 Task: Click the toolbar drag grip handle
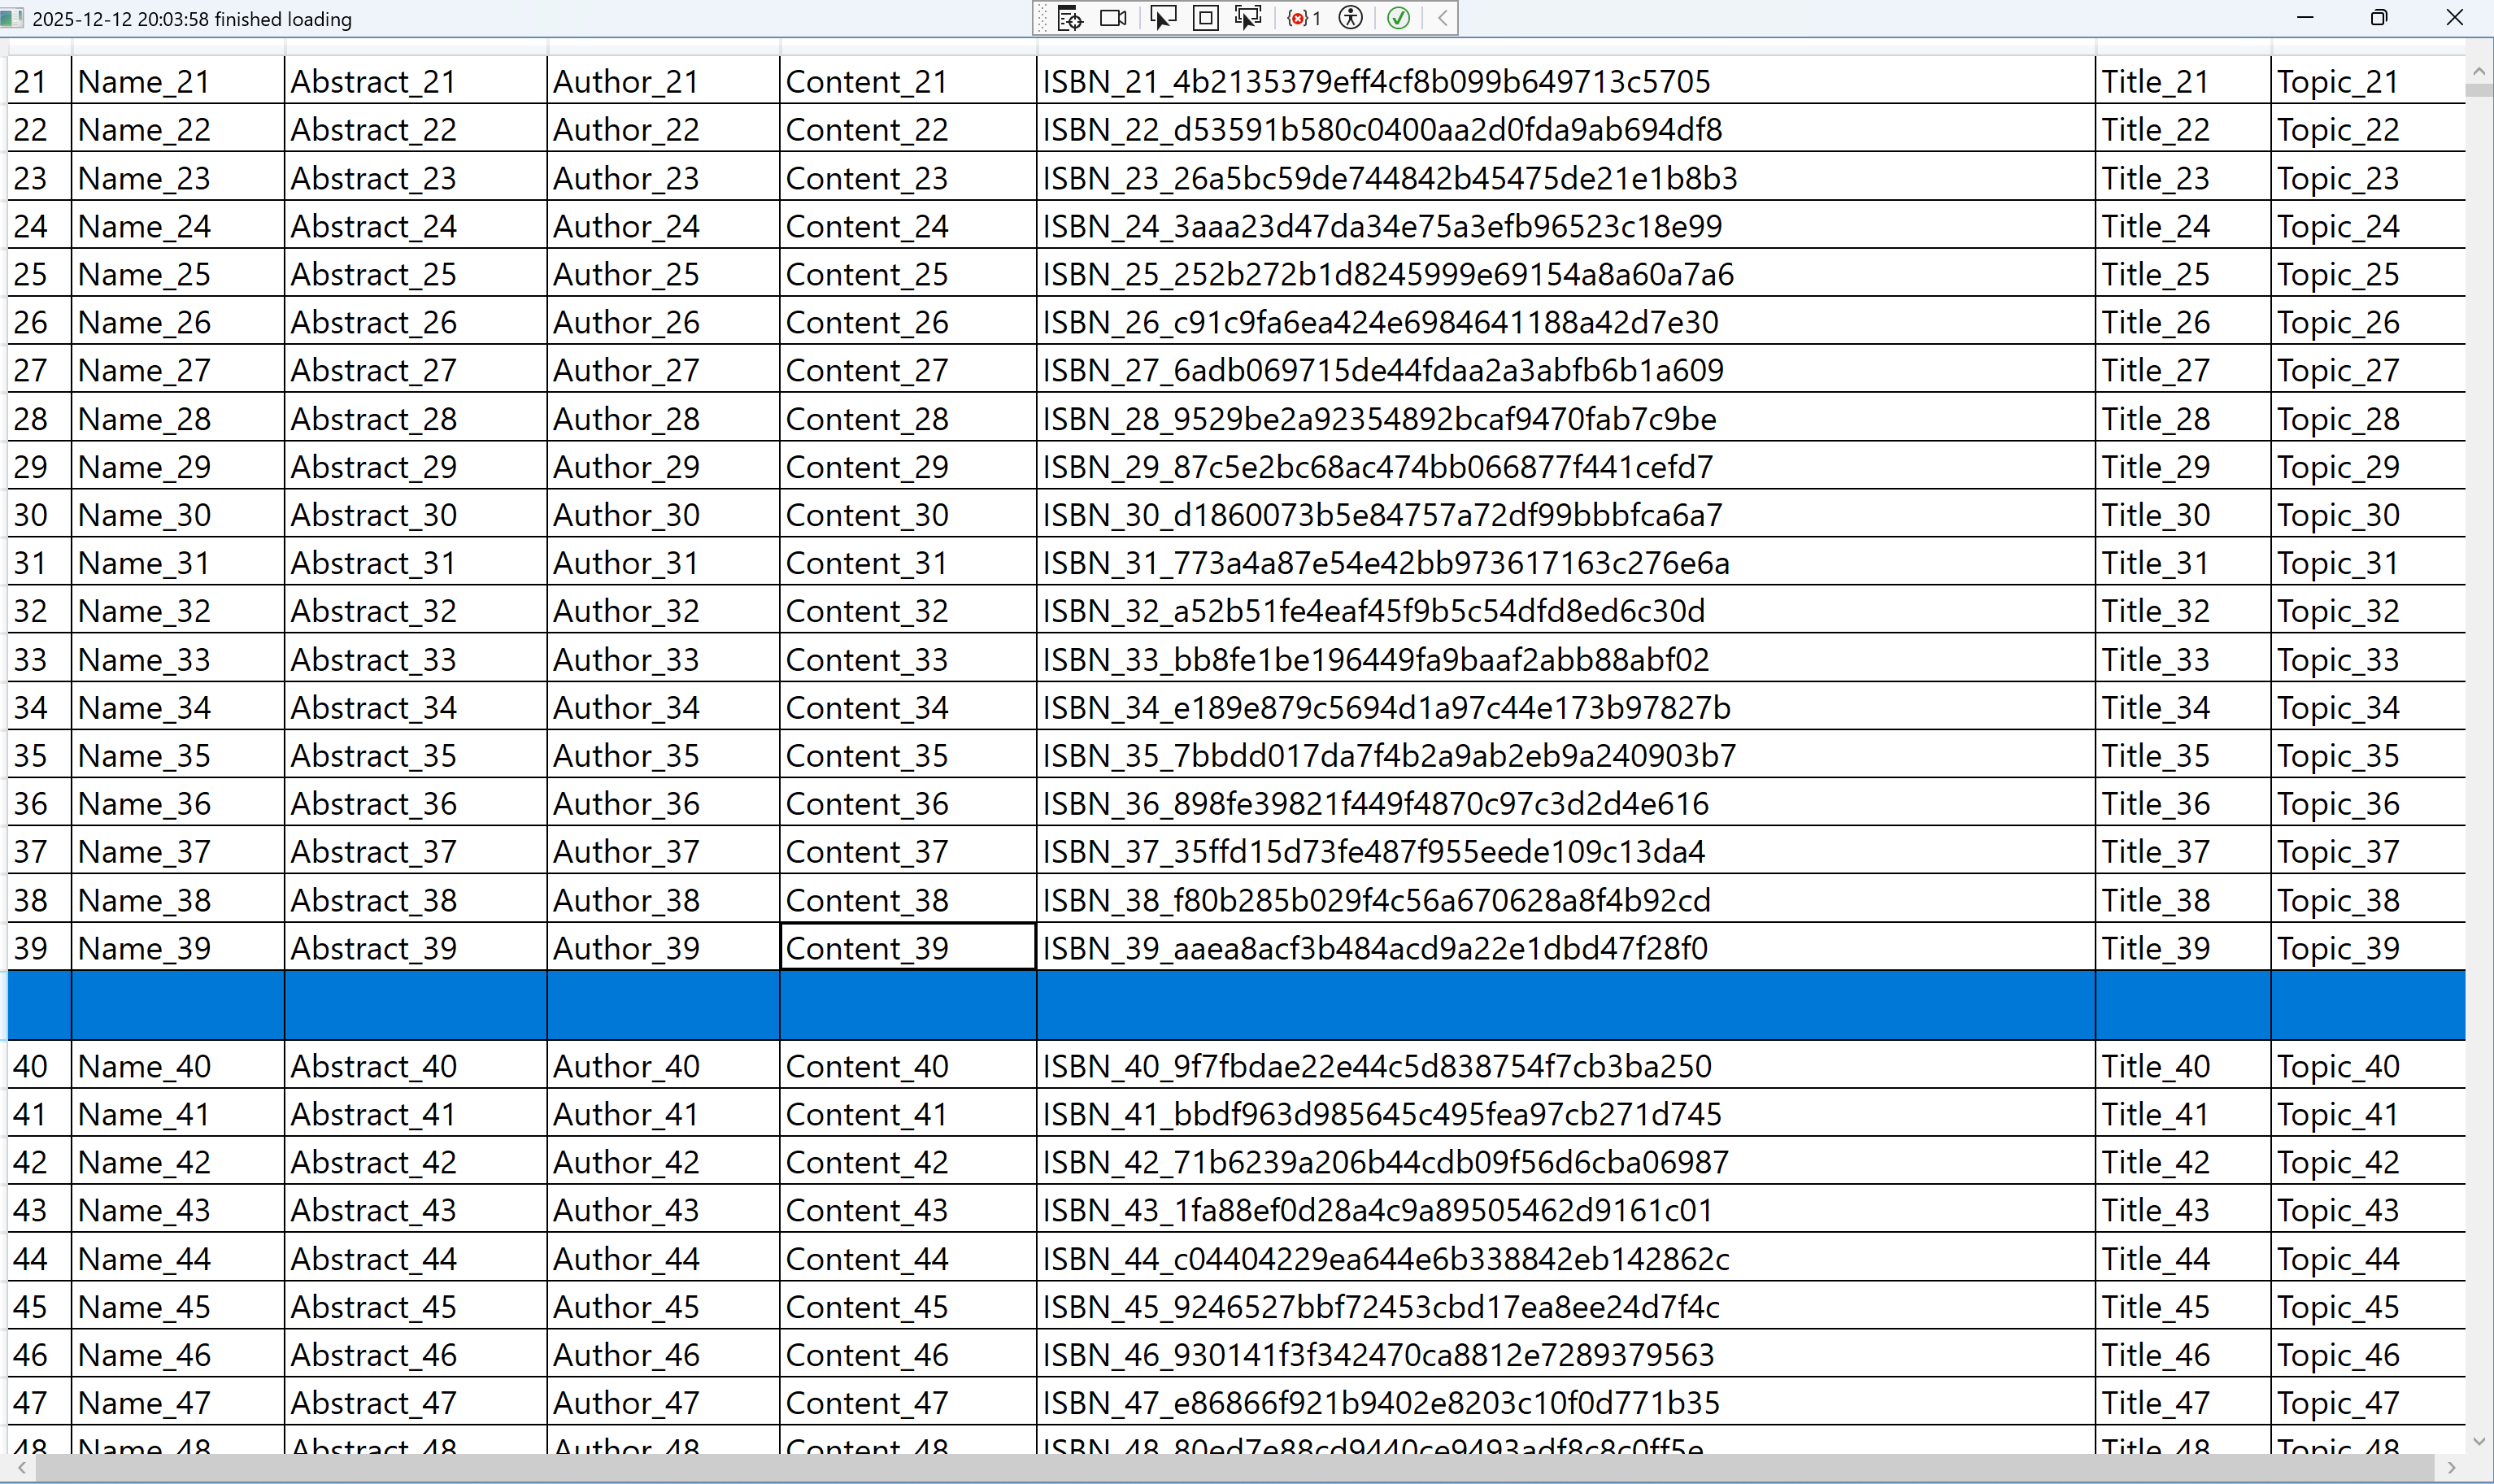coord(1043,18)
